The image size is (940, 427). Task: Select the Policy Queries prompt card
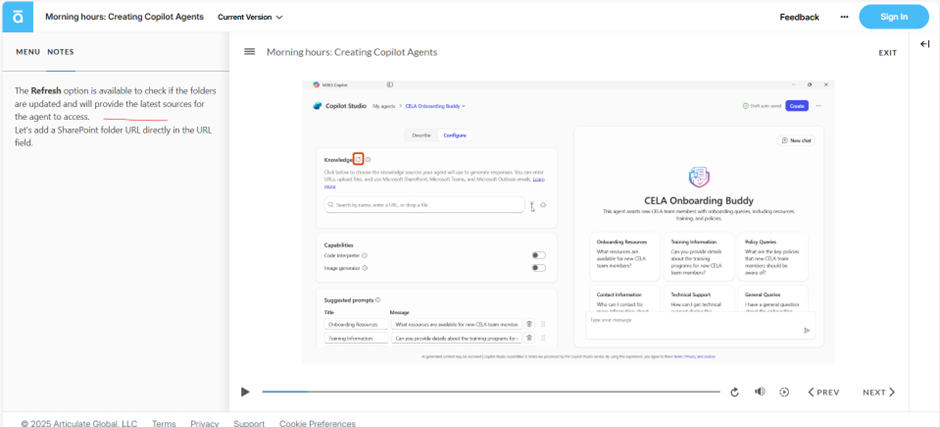click(773, 257)
